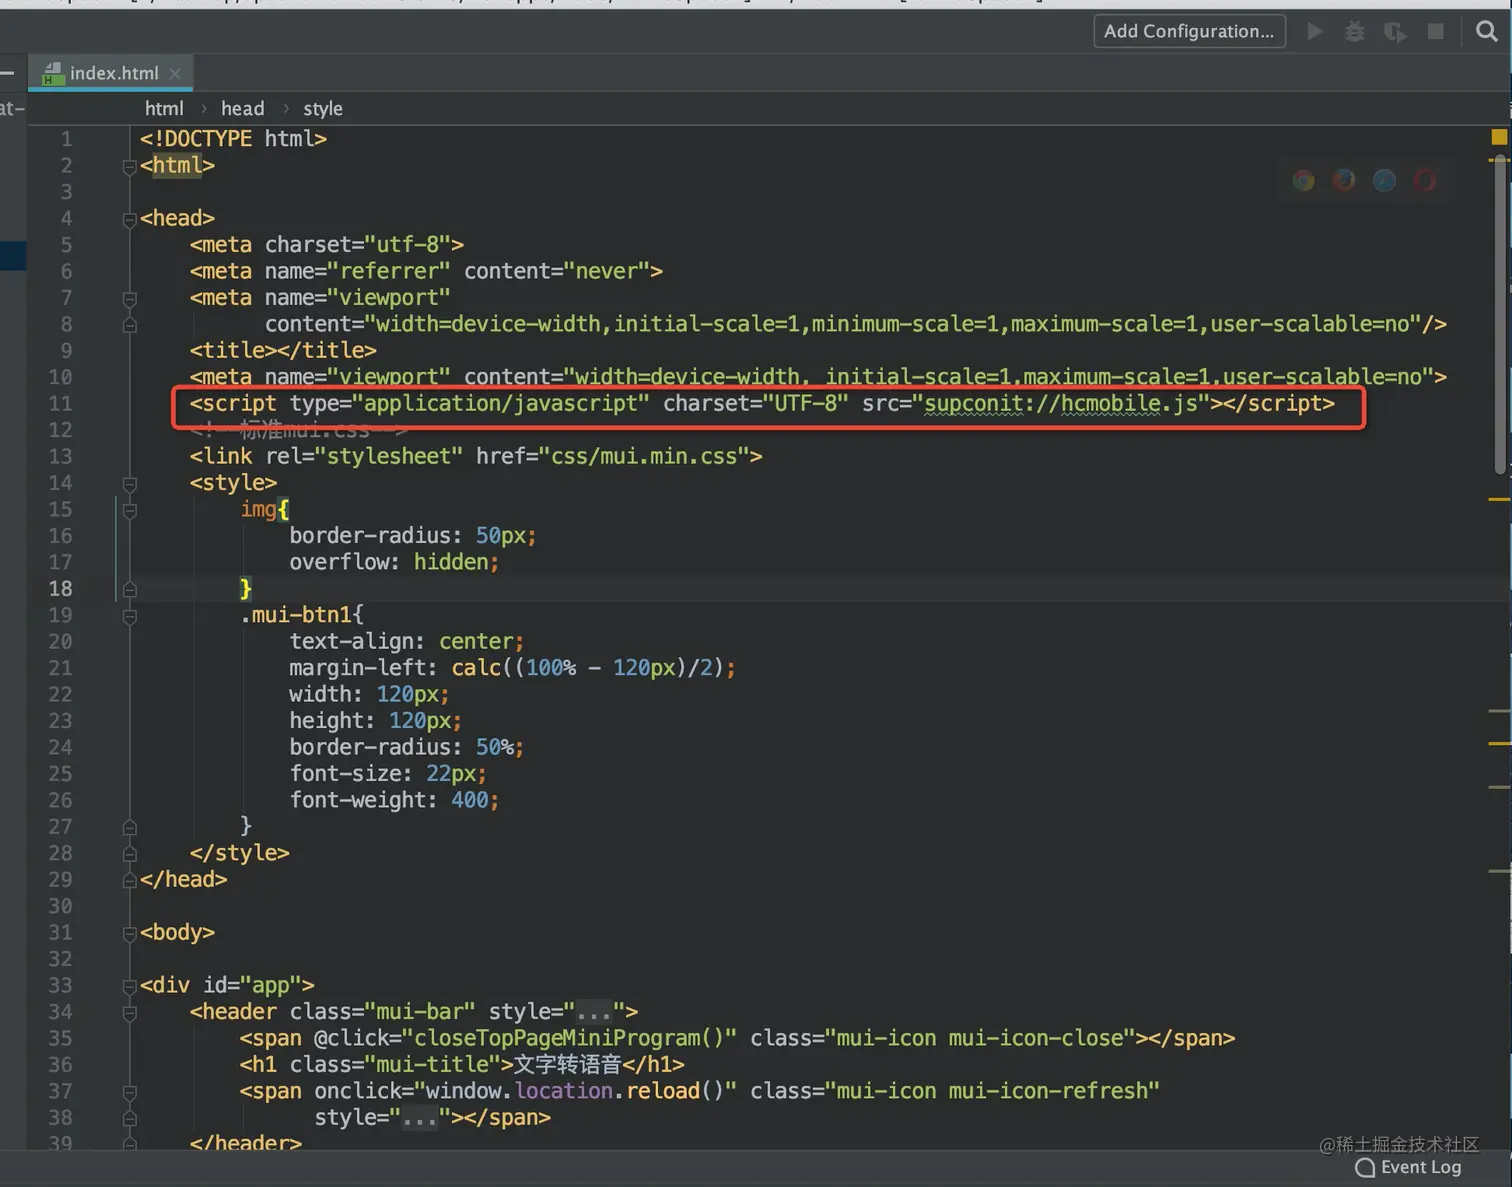Click div id="app" opening tag
The height and width of the screenshot is (1187, 1512).
tap(227, 986)
